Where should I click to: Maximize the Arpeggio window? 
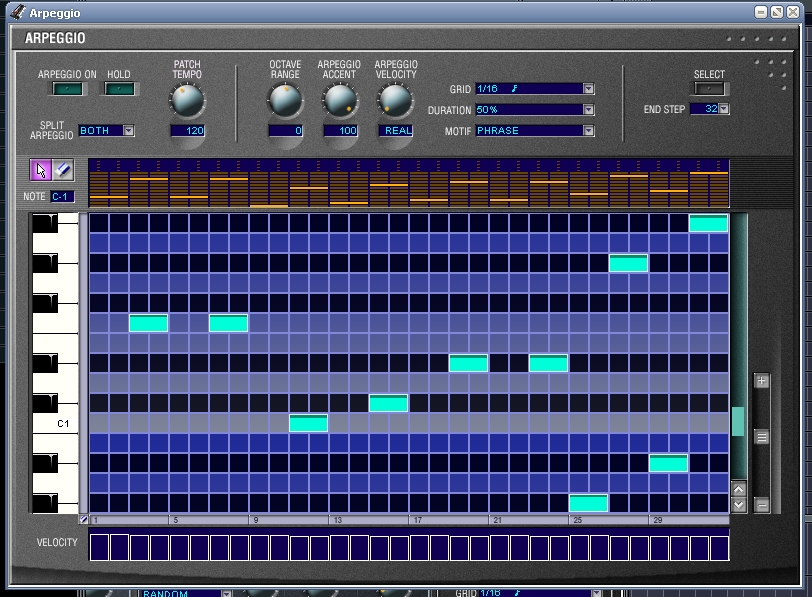(777, 12)
